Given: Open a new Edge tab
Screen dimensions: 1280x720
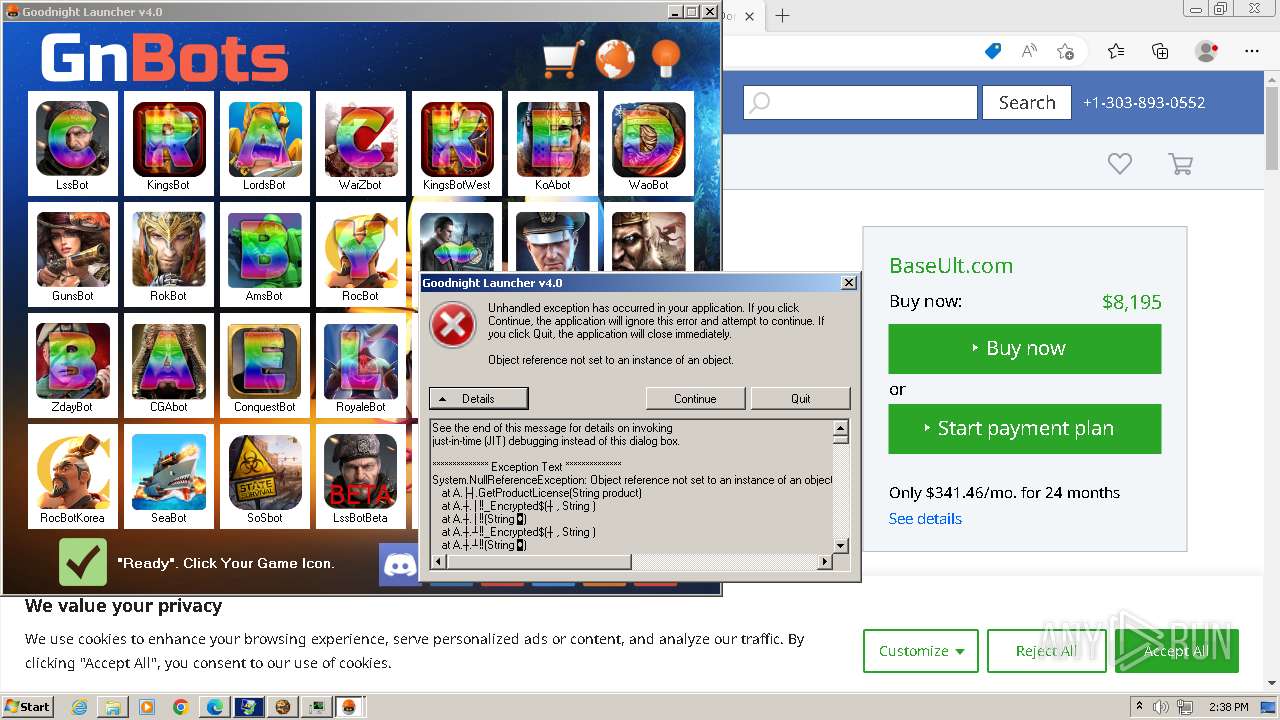Looking at the screenshot, I should [782, 15].
